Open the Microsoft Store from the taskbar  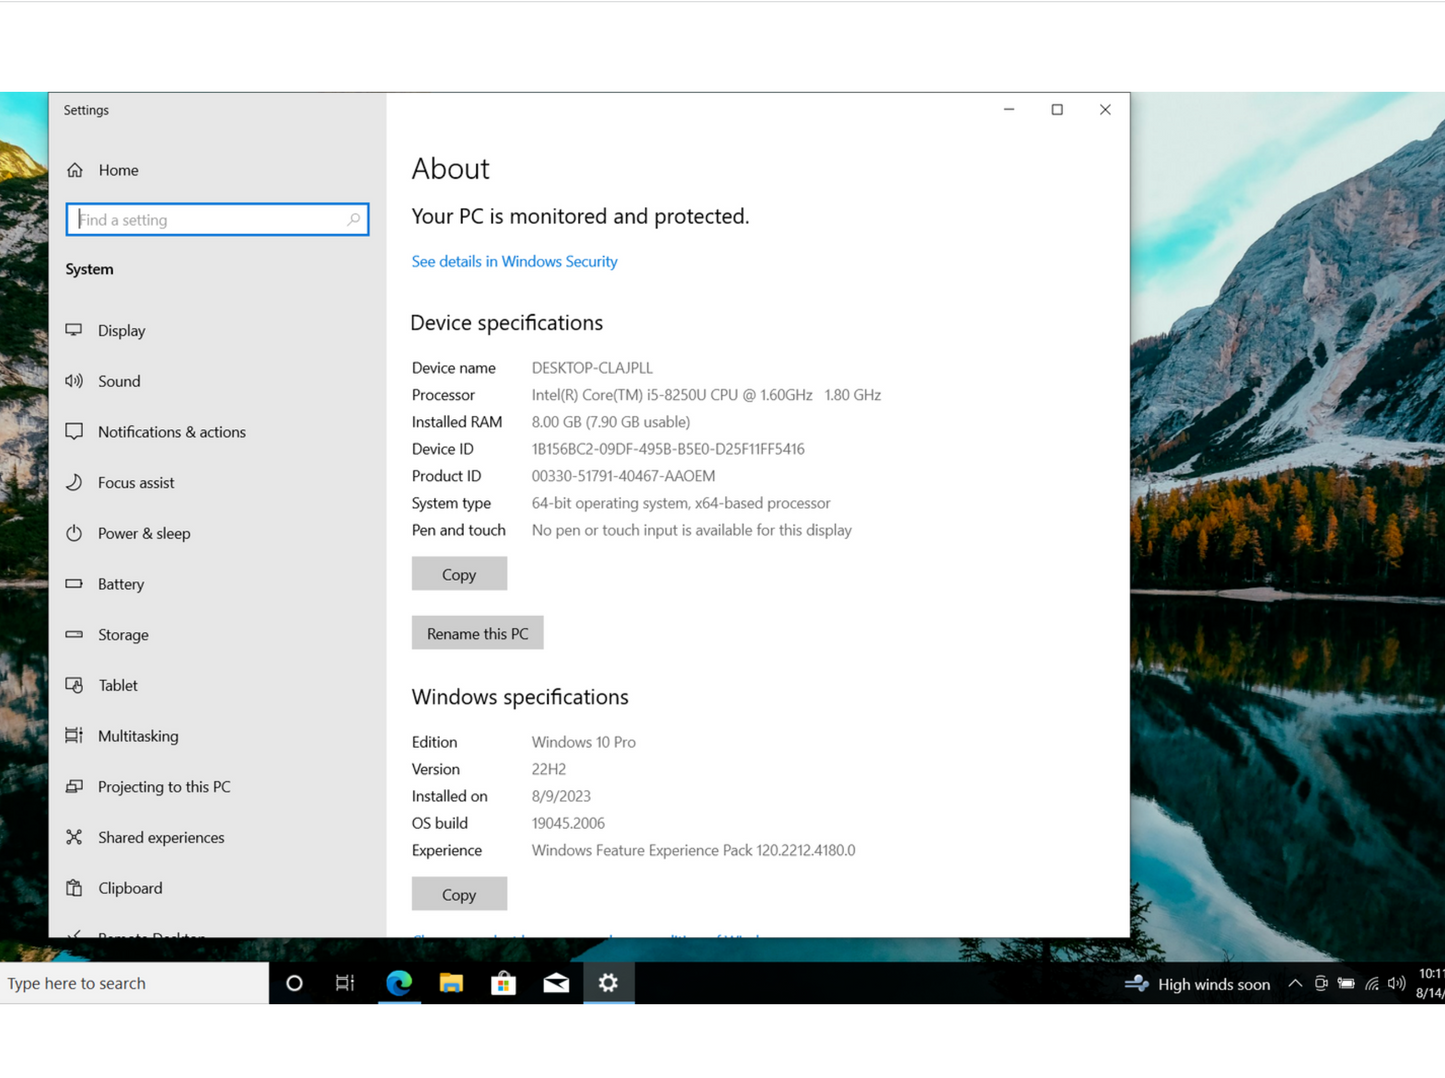pyautogui.click(x=504, y=983)
